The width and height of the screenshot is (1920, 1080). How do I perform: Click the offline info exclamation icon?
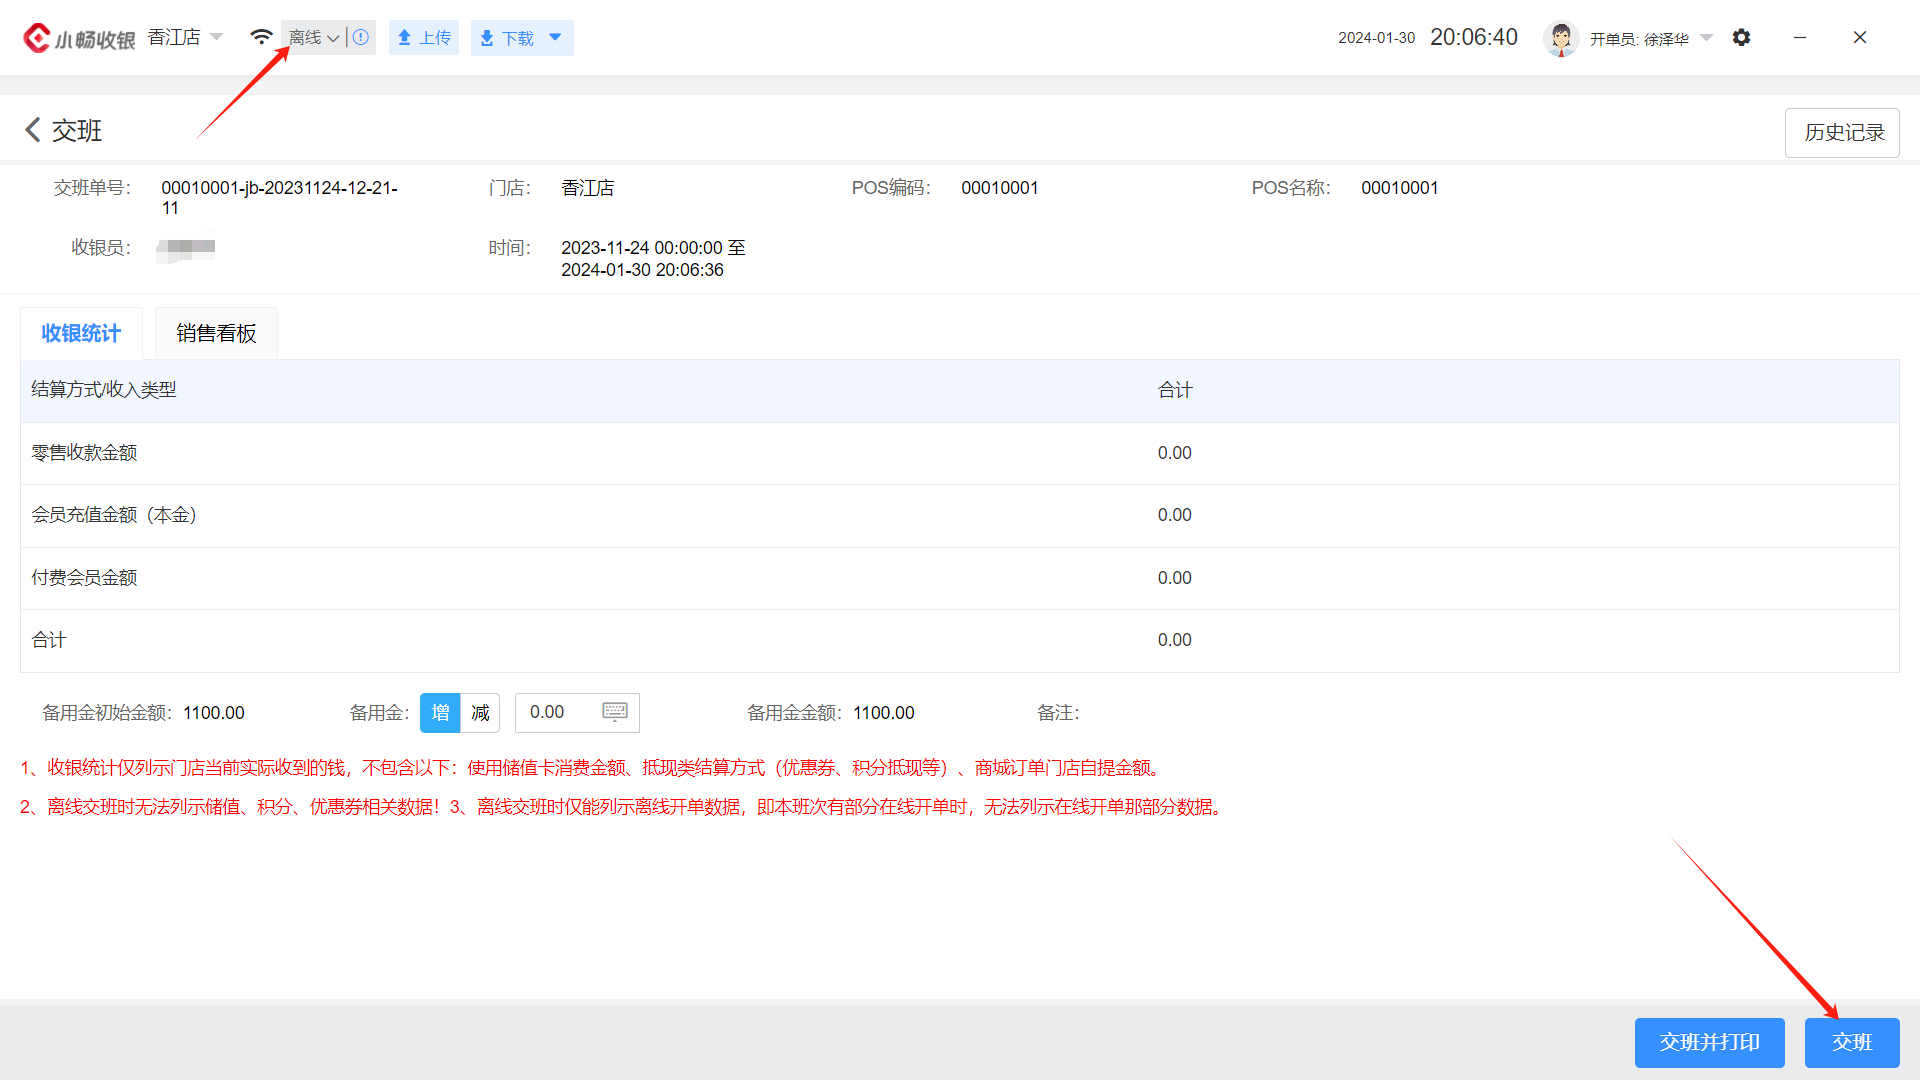pyautogui.click(x=361, y=38)
